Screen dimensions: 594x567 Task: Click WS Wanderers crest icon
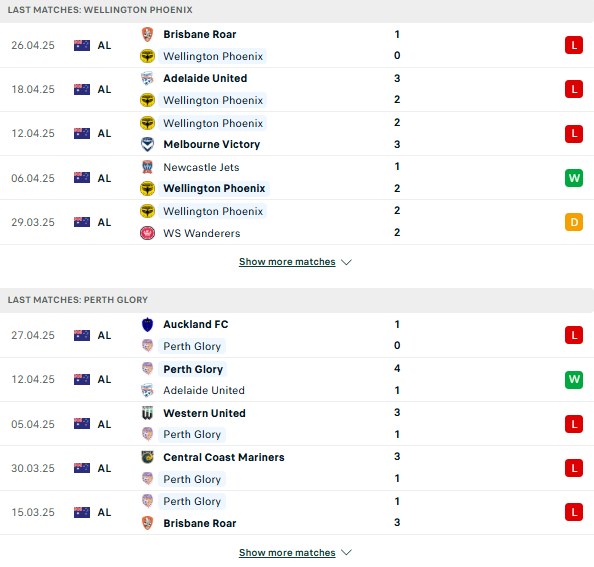click(x=147, y=233)
